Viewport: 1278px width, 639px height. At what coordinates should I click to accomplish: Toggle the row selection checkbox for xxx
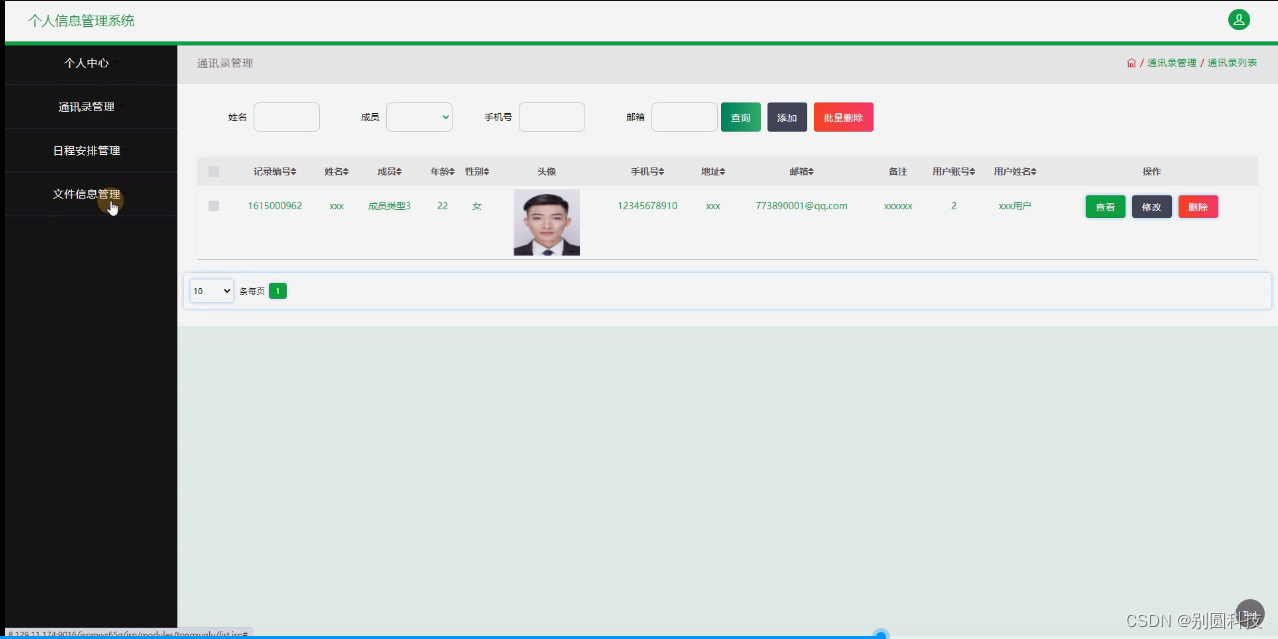coord(213,206)
